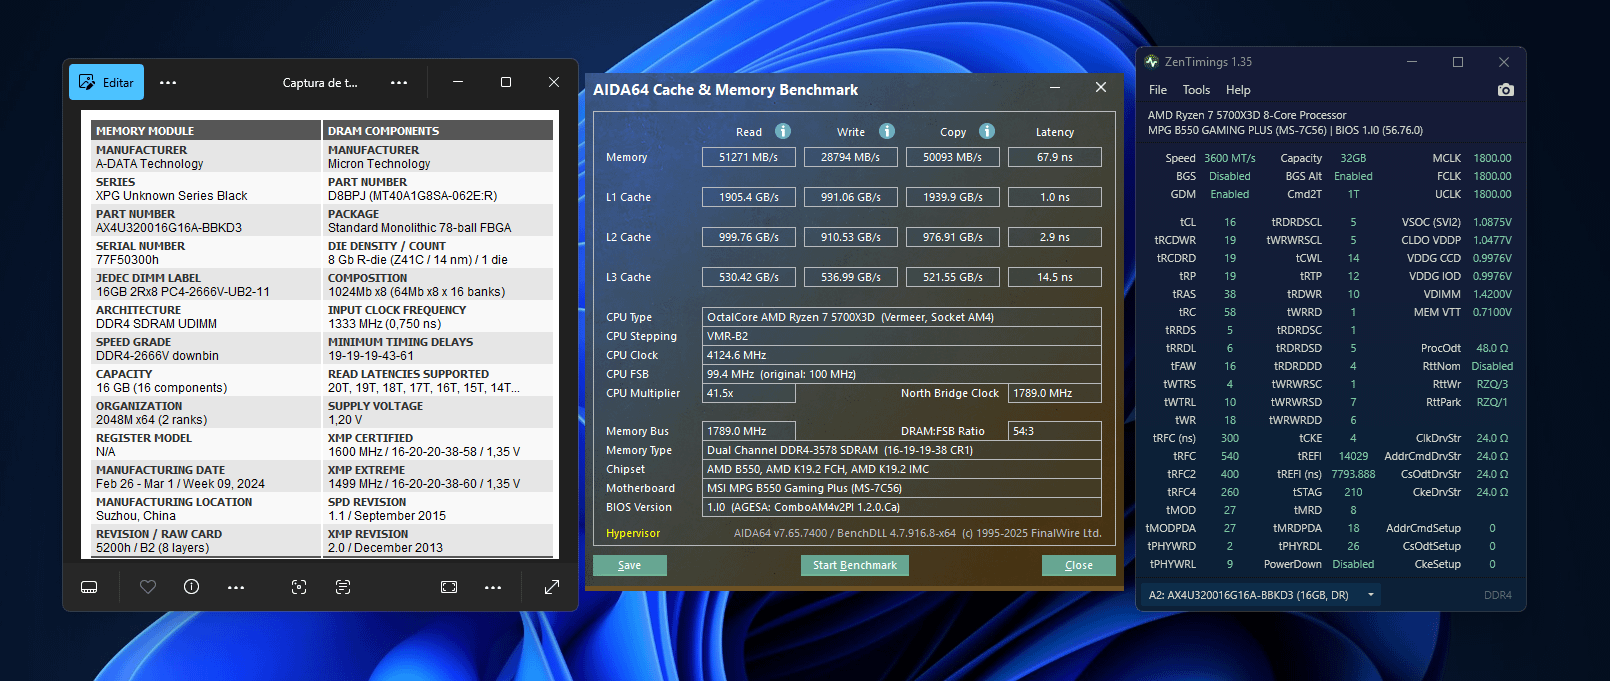Start visual search with the focus-frame icon

click(299, 587)
